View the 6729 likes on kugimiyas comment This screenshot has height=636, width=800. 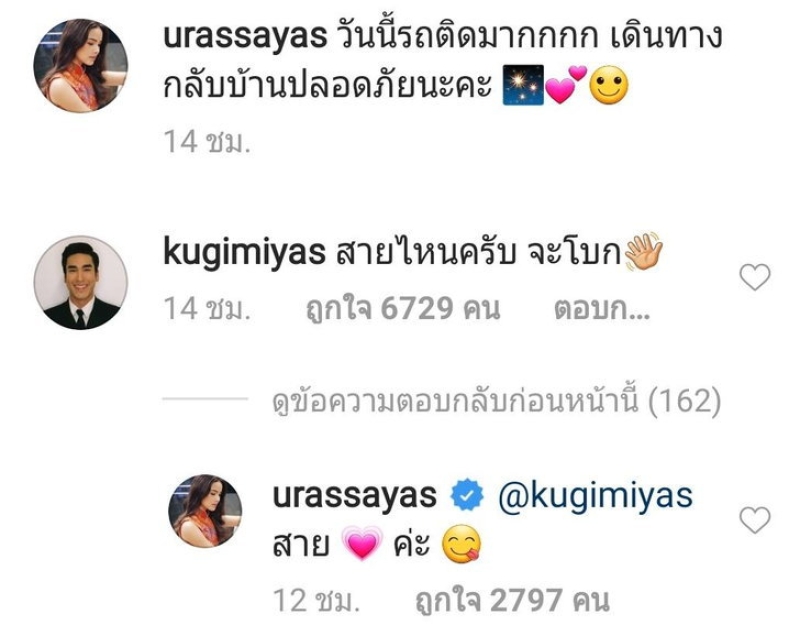coord(403,309)
